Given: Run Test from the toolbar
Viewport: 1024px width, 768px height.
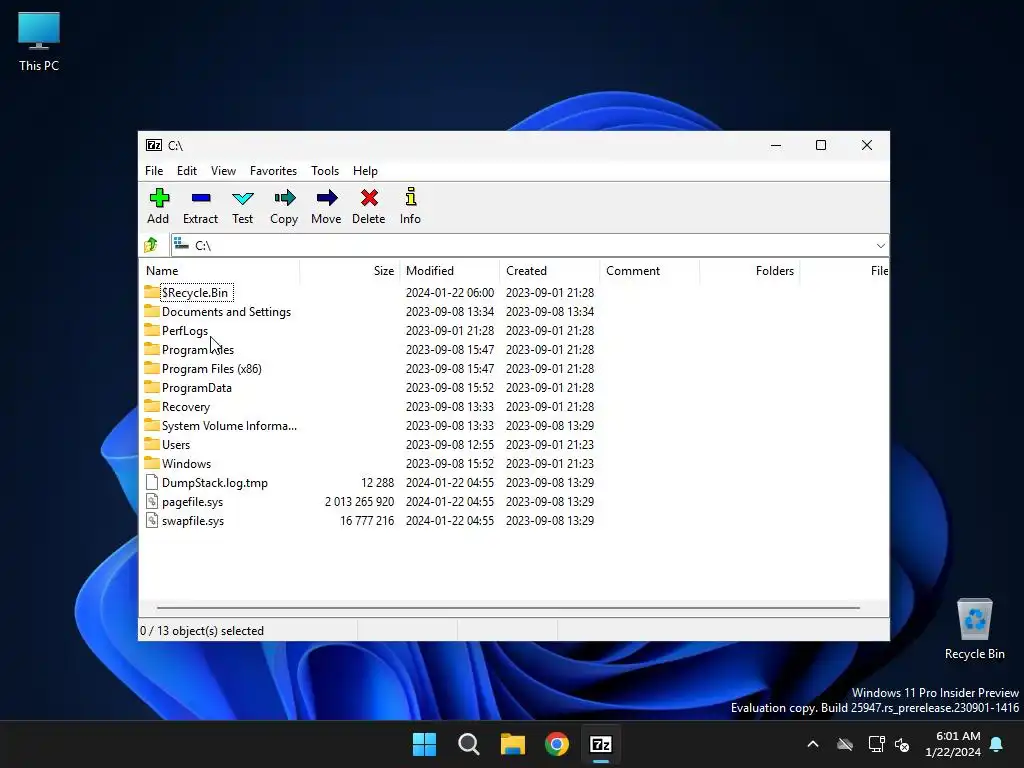Looking at the screenshot, I should [242, 206].
